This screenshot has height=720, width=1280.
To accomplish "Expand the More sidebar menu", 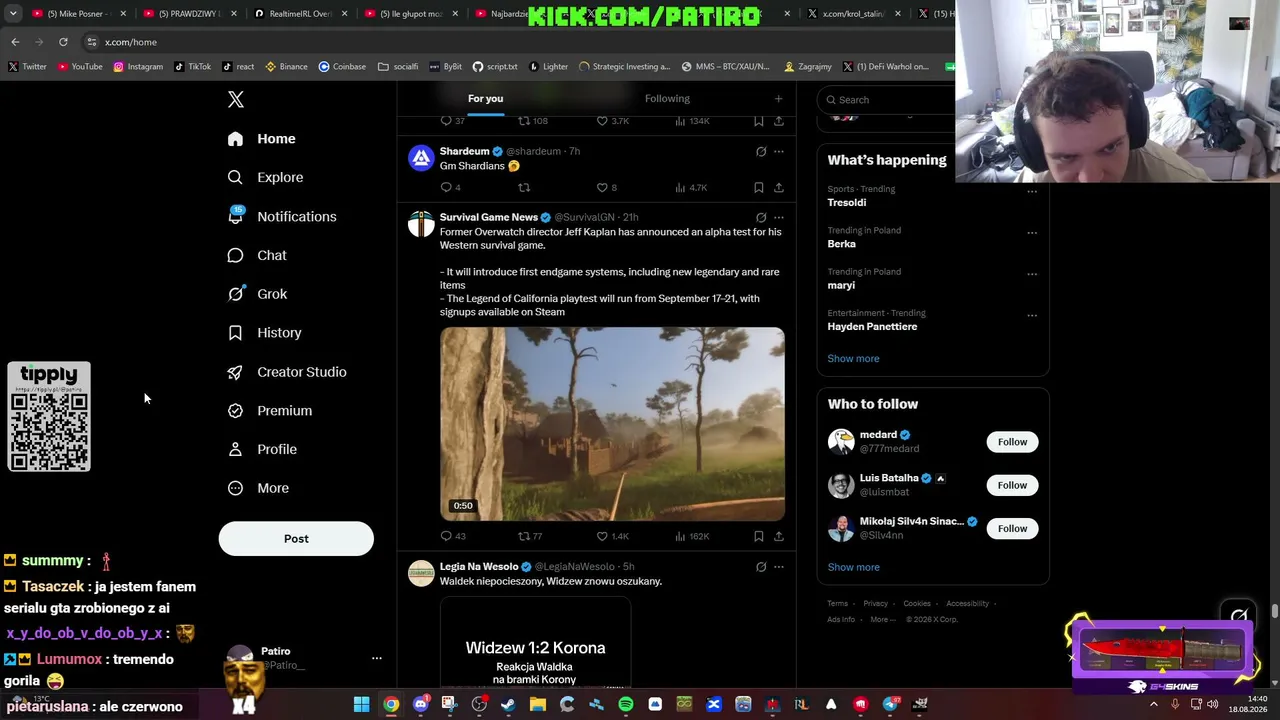I will pyautogui.click(x=258, y=488).
